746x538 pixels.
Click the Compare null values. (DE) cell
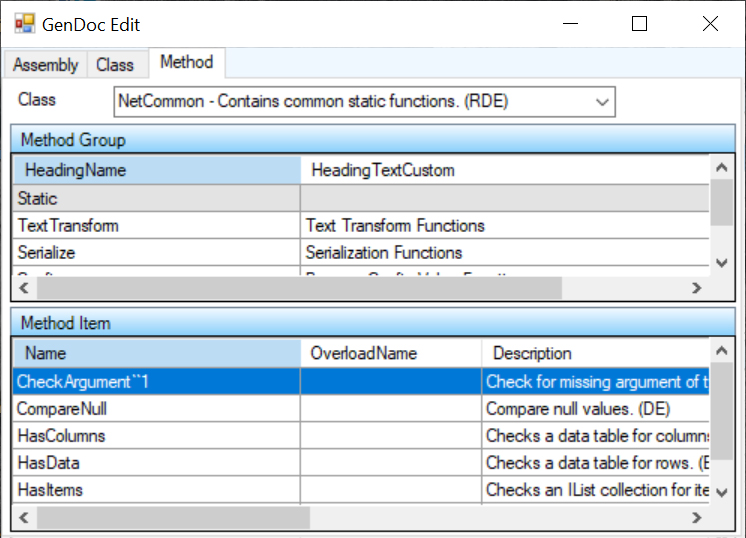coord(596,409)
